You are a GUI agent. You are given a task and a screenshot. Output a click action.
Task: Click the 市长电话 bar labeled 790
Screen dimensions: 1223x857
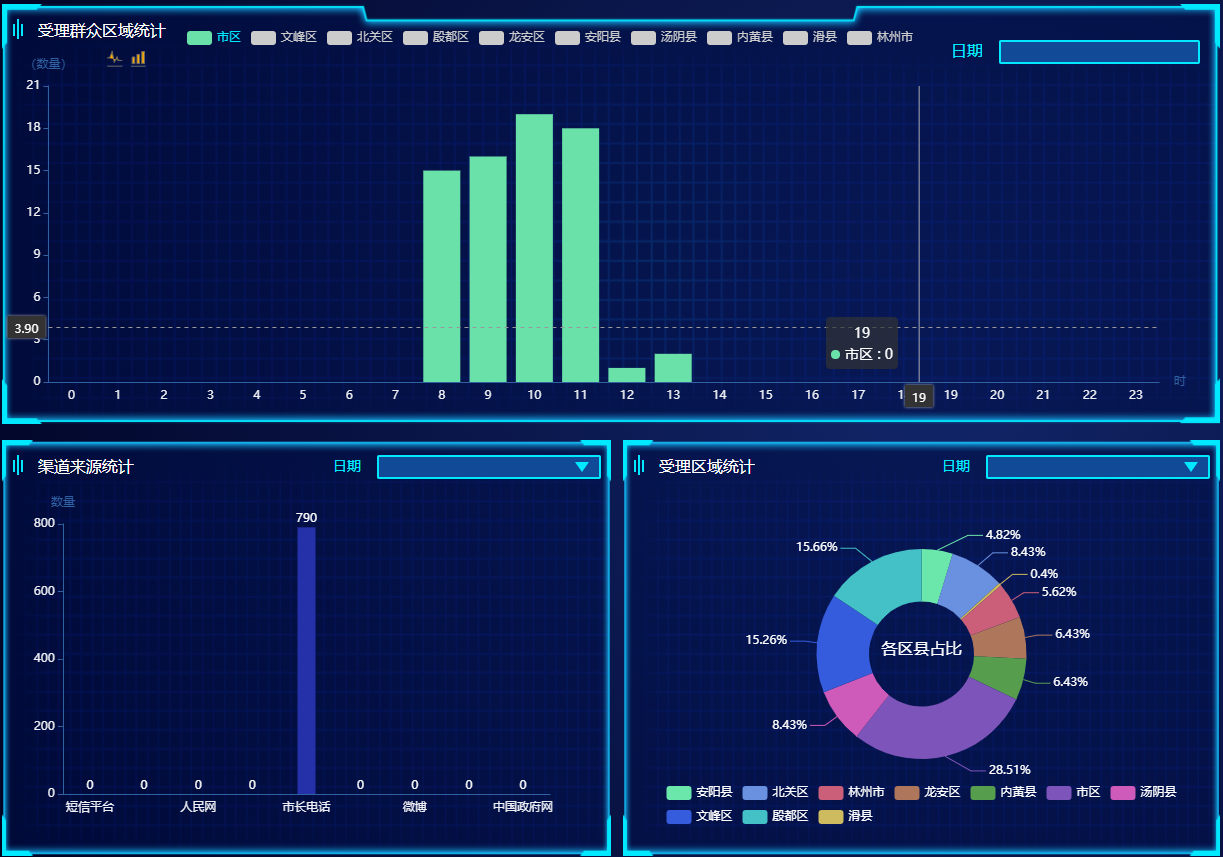click(306, 660)
